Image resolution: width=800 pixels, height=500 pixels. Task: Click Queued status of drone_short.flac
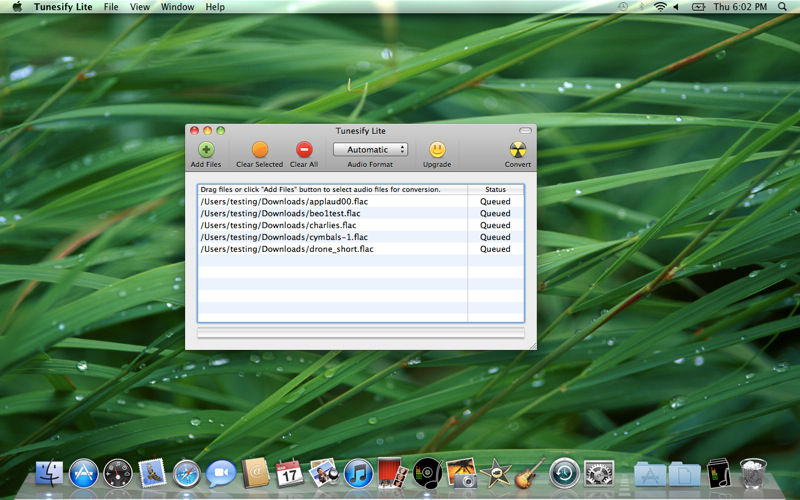click(495, 249)
